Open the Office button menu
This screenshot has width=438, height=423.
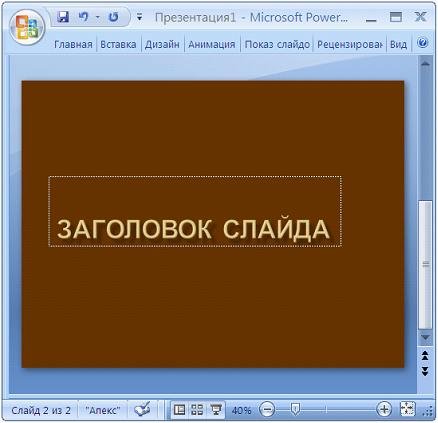click(27, 27)
